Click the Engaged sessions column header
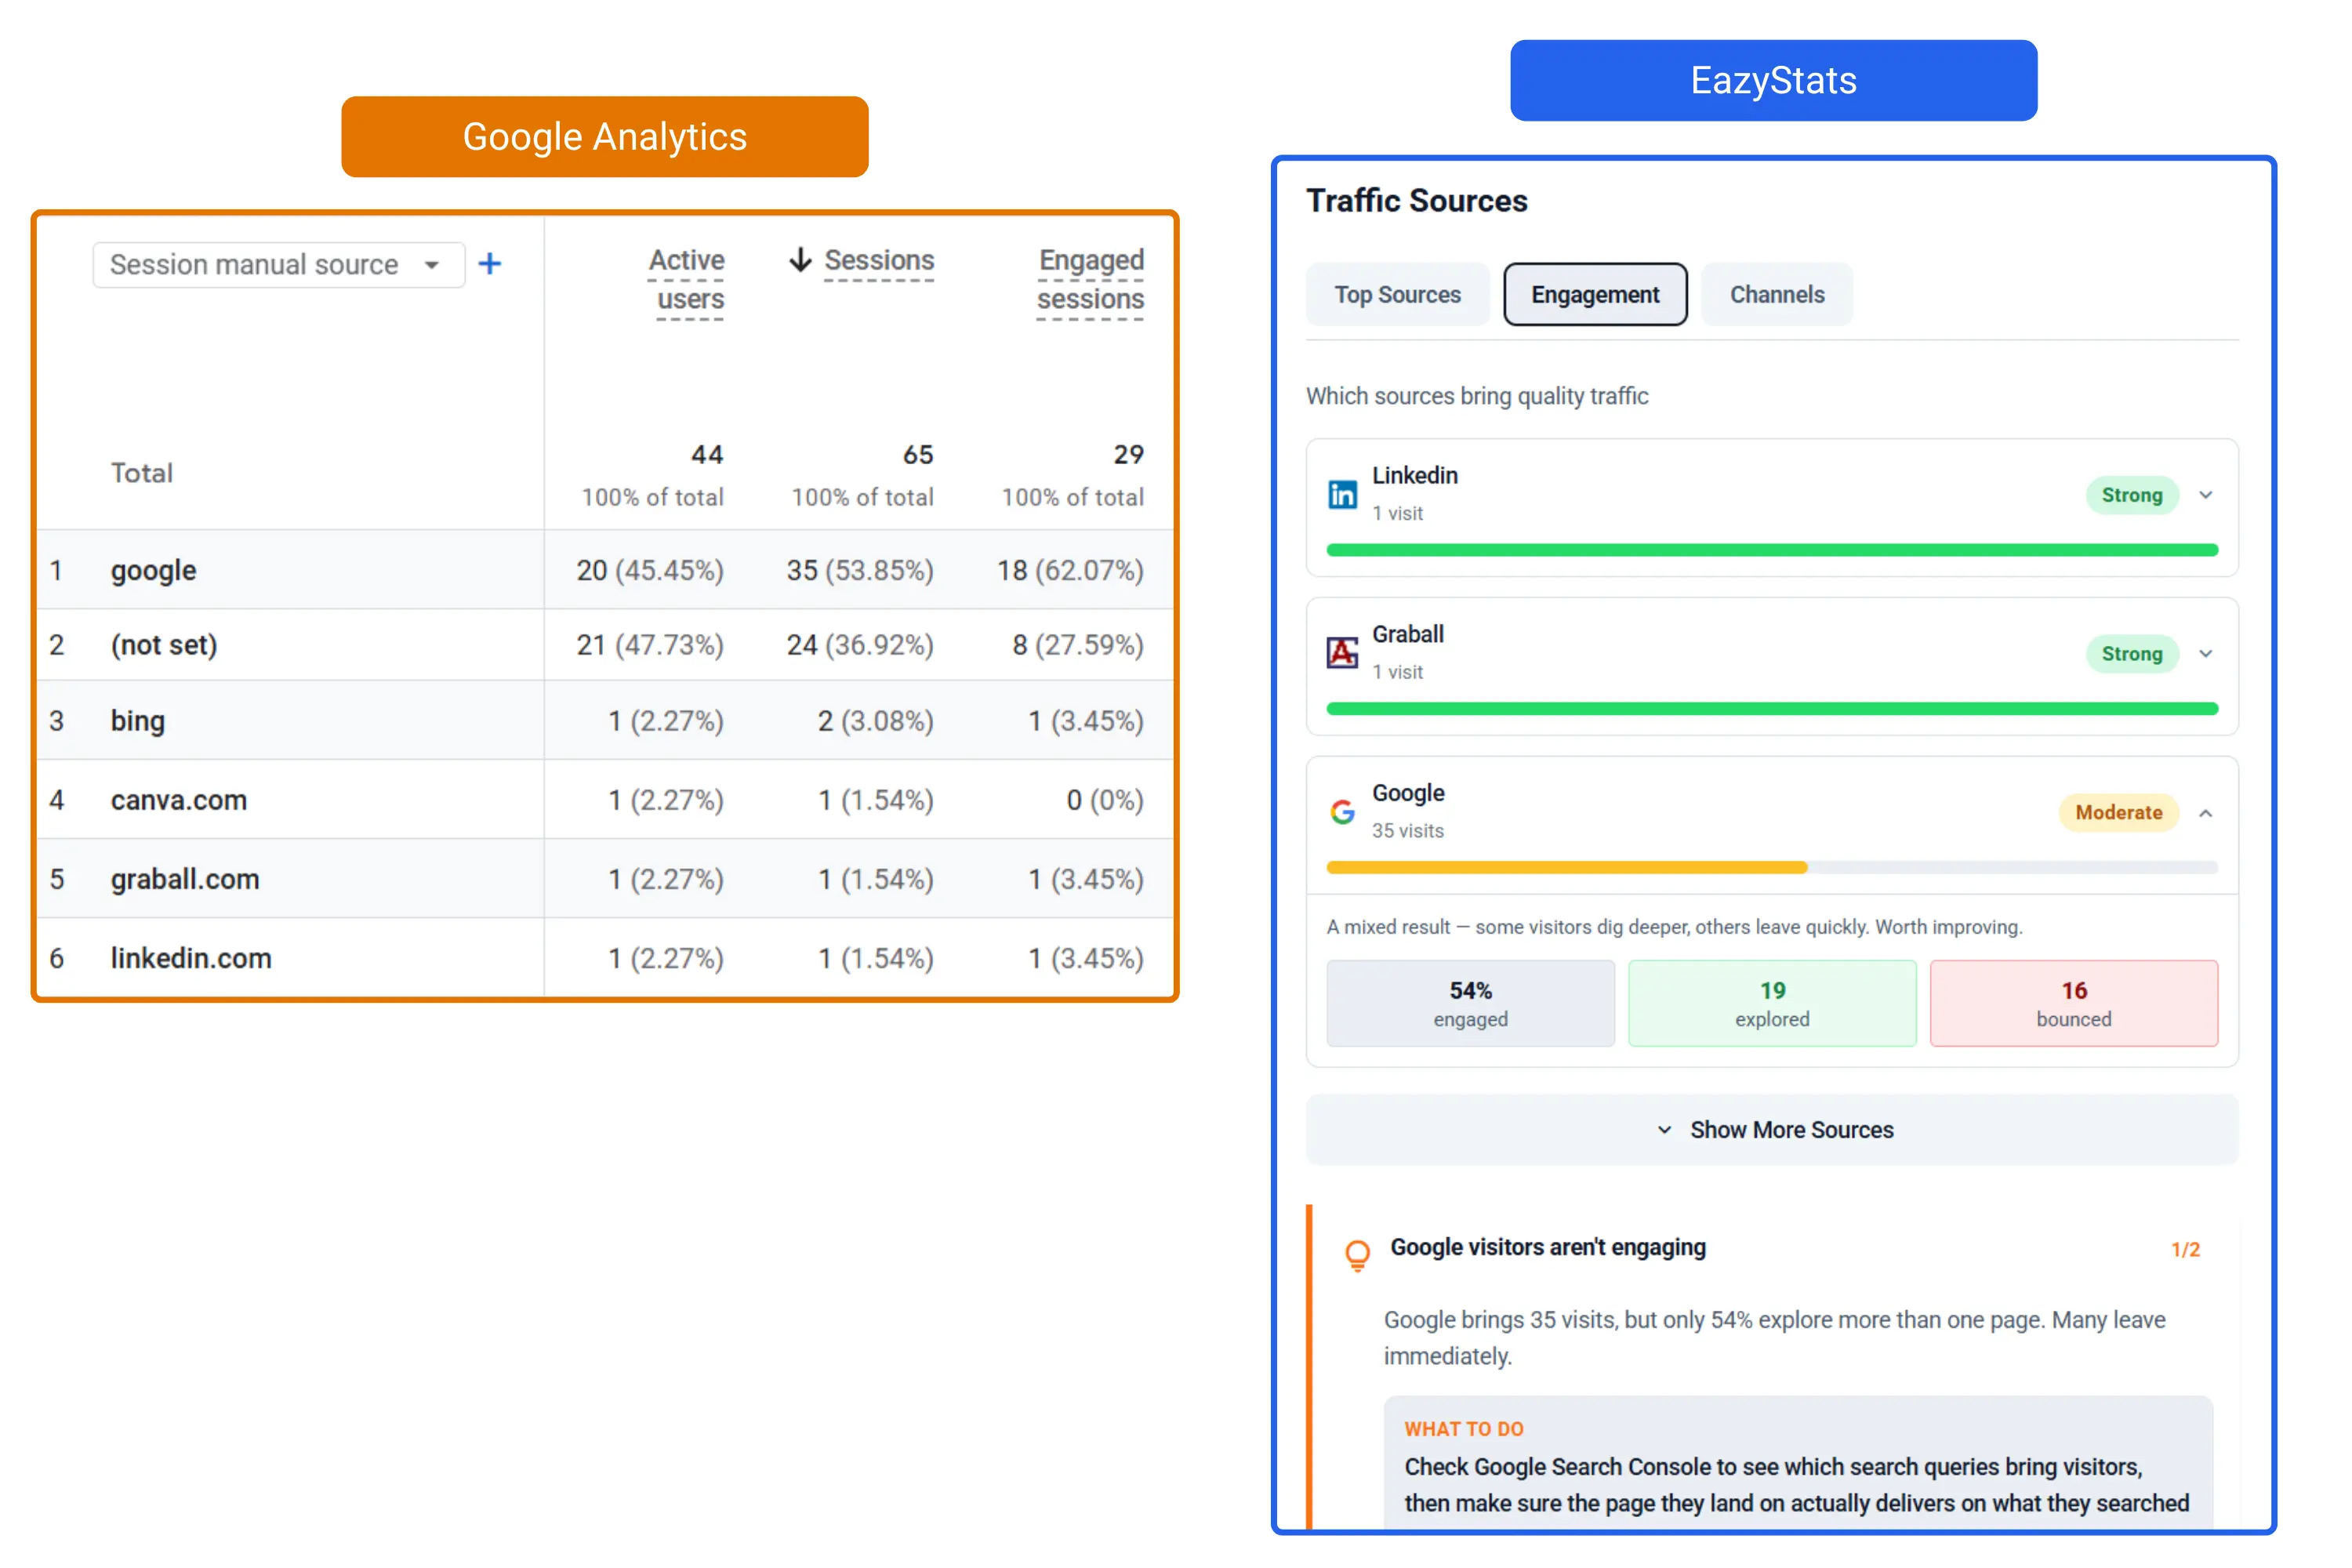Image resolution: width=2352 pixels, height=1568 pixels. tap(1090, 280)
